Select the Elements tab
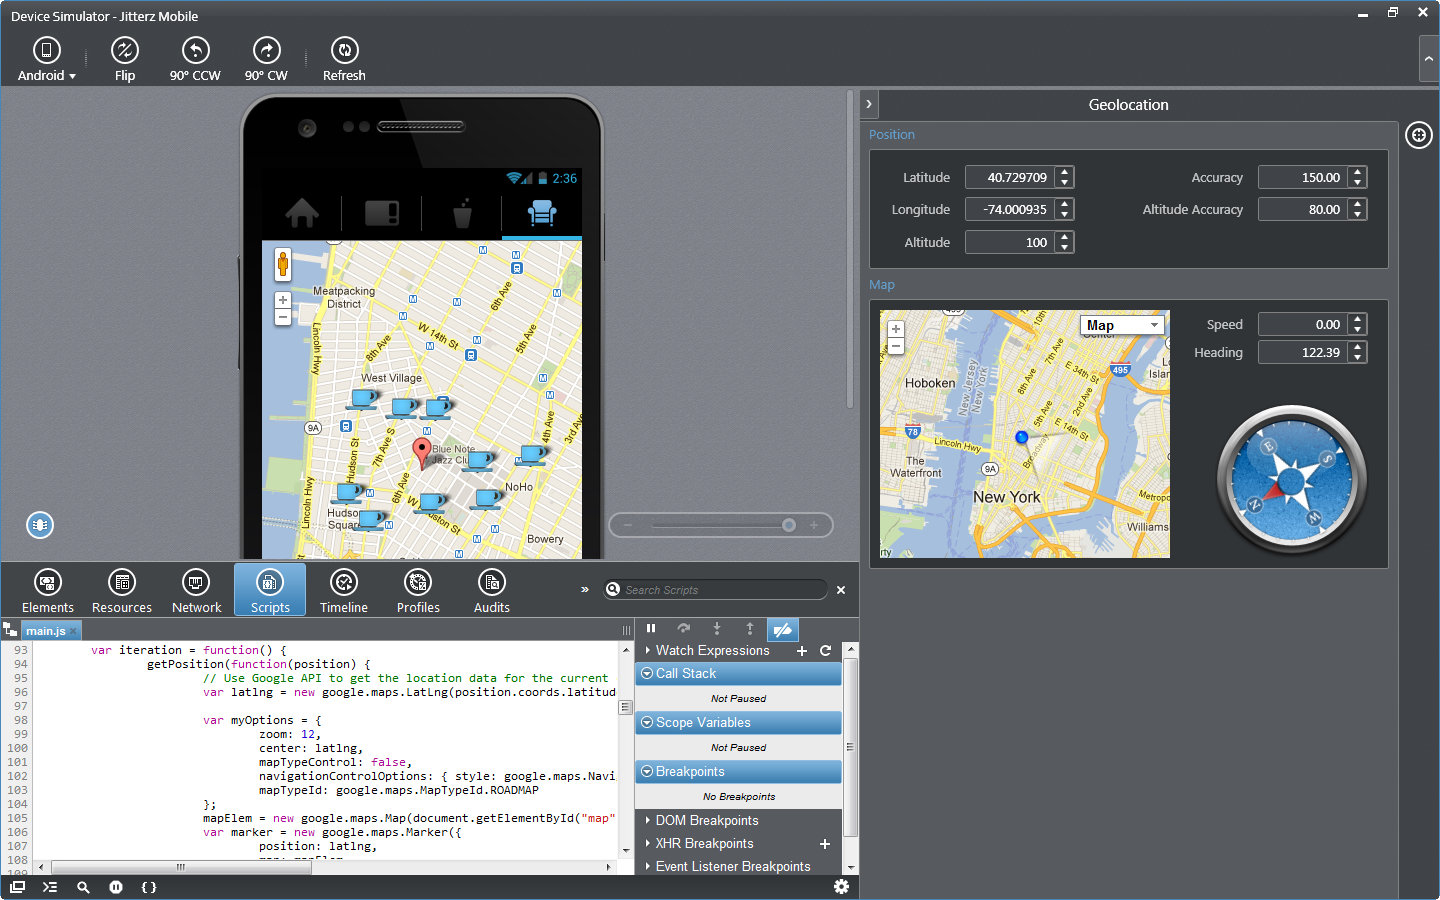The width and height of the screenshot is (1440, 900). (48, 590)
